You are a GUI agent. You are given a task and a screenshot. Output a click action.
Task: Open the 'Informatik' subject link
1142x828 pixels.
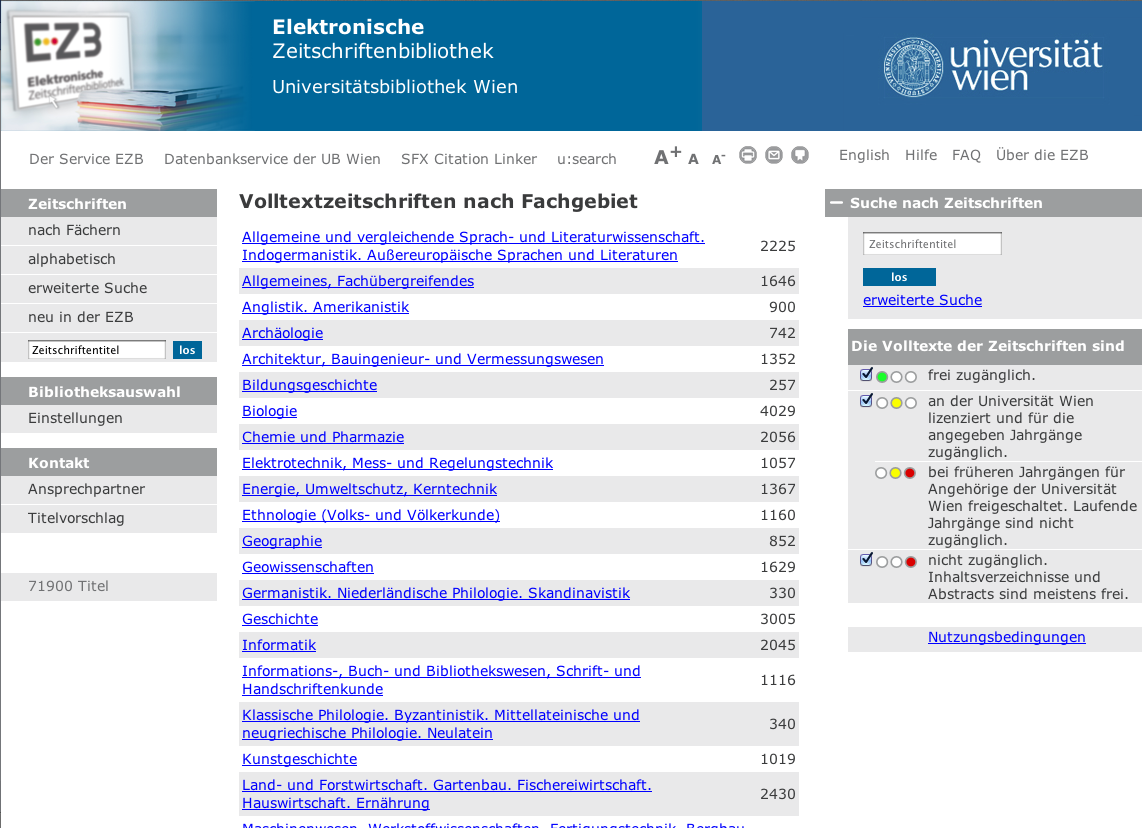click(279, 645)
